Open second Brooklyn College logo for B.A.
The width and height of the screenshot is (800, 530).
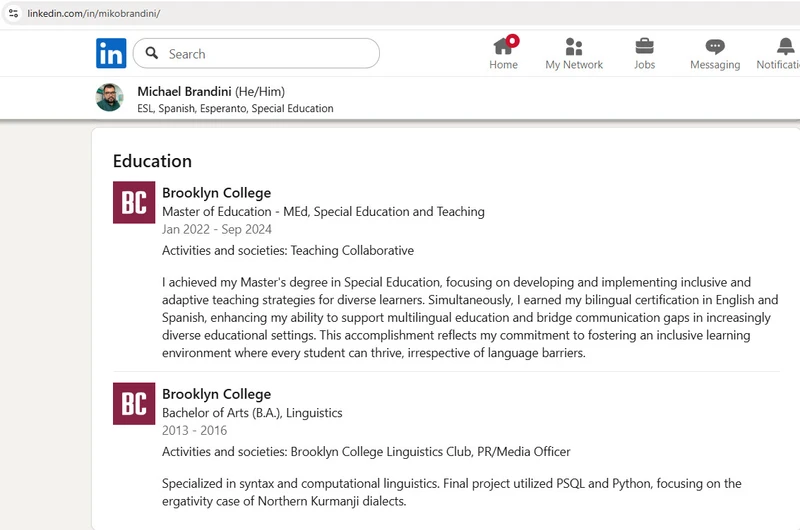tap(134, 403)
